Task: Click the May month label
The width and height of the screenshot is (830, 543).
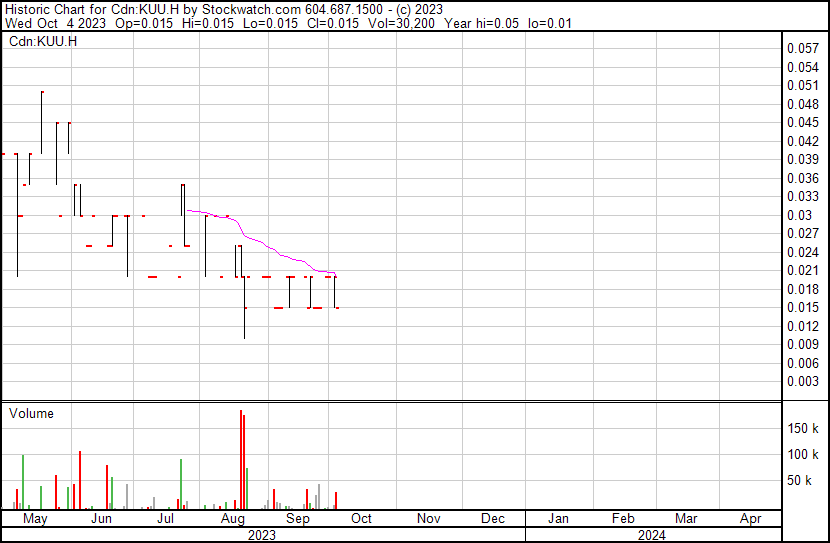Action: coord(35,519)
